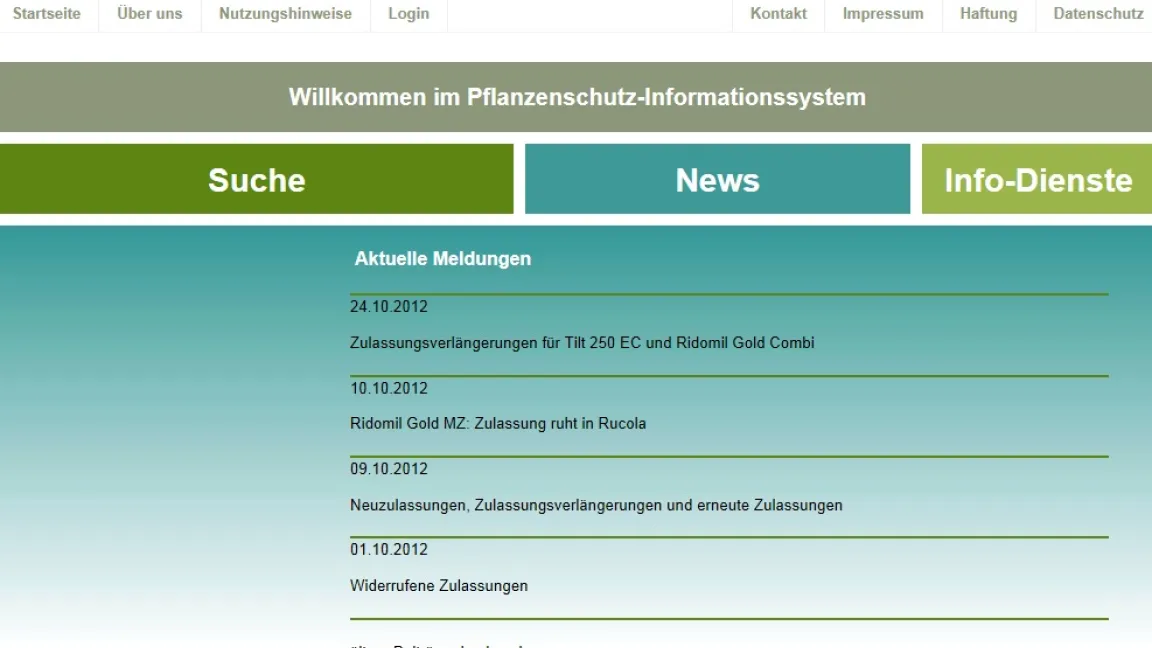1152x648 pixels.
Task: Navigate to the Startseite menu item
Action: pyautogui.click(x=47, y=14)
